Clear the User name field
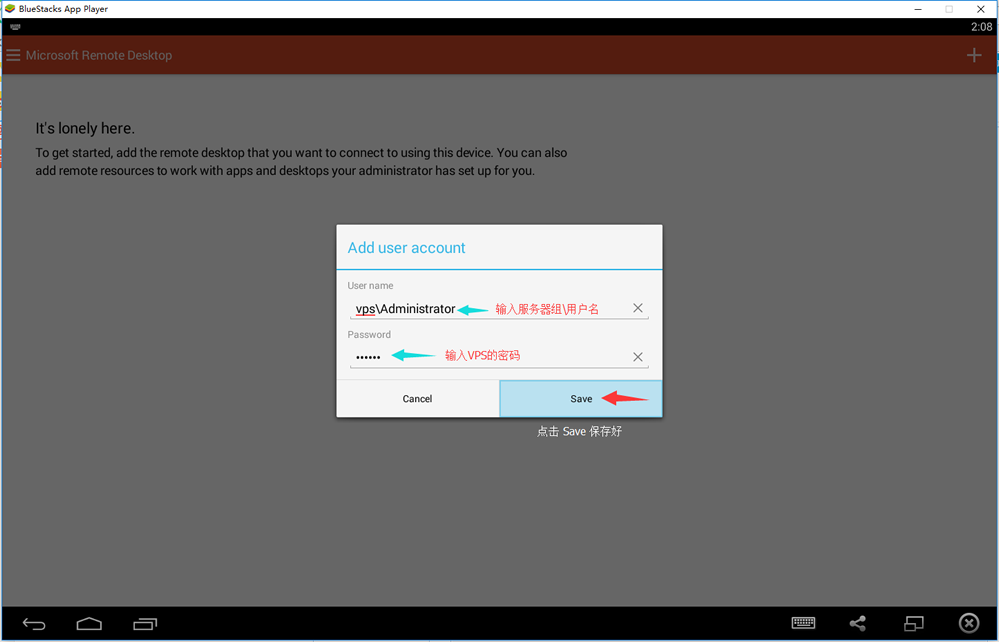 tap(638, 308)
